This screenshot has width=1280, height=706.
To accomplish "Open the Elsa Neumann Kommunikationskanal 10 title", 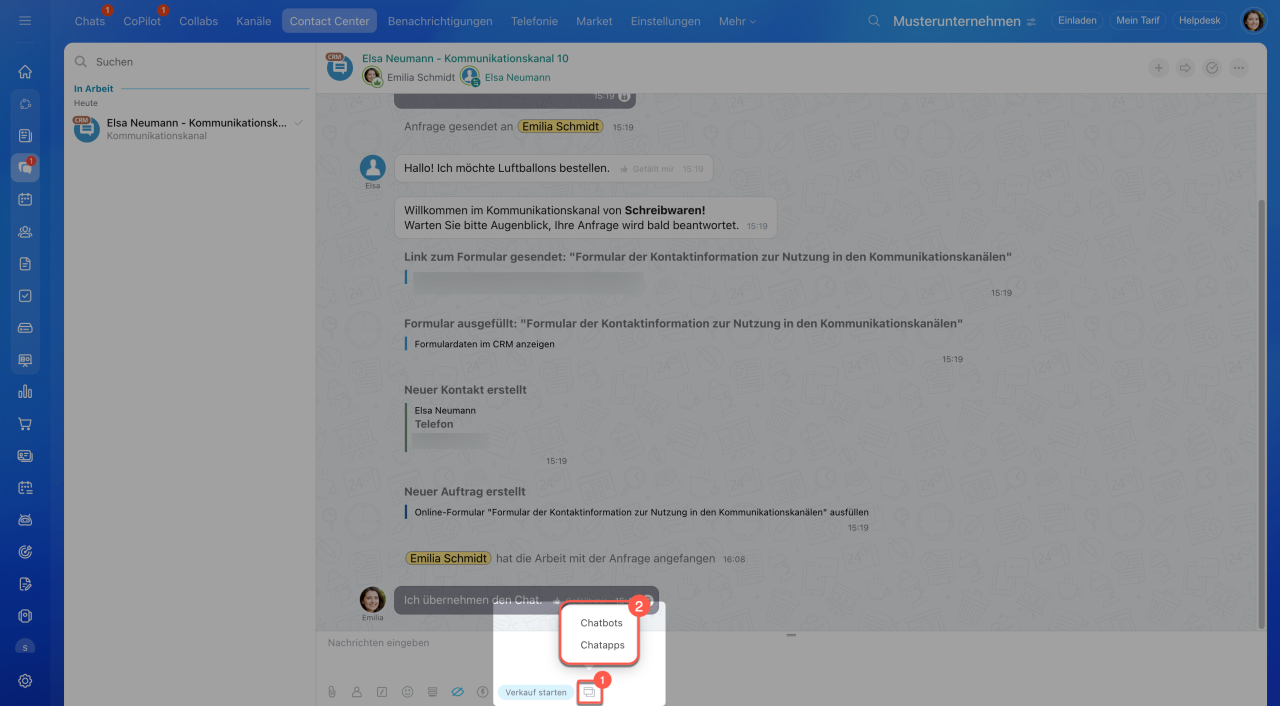I will [465, 59].
